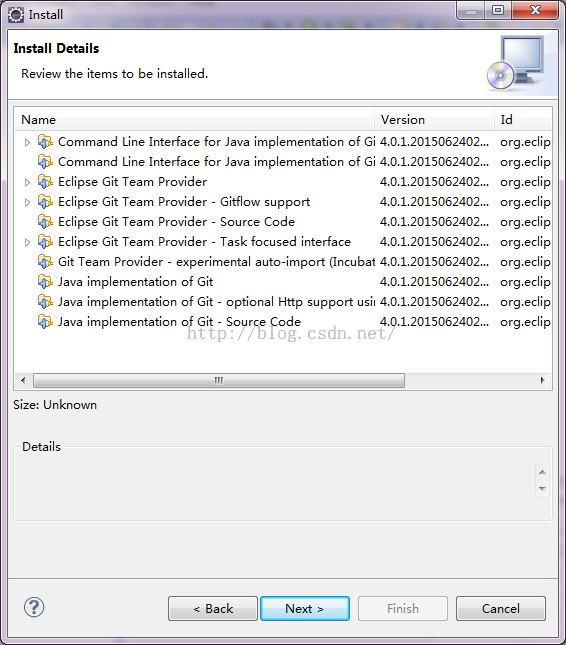
Task: Click the Details box scroll down arrow
Action: pyautogui.click(x=542, y=489)
